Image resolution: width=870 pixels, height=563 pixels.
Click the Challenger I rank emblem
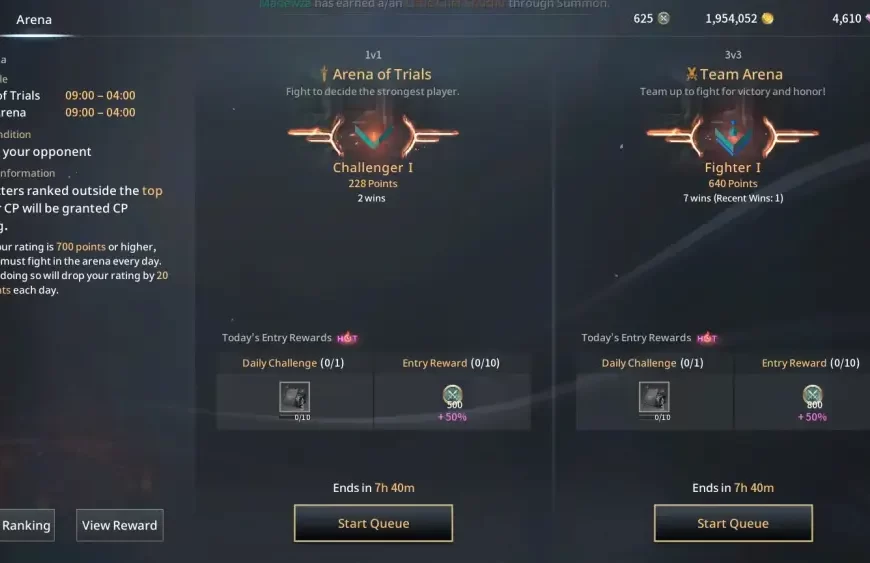click(373, 135)
